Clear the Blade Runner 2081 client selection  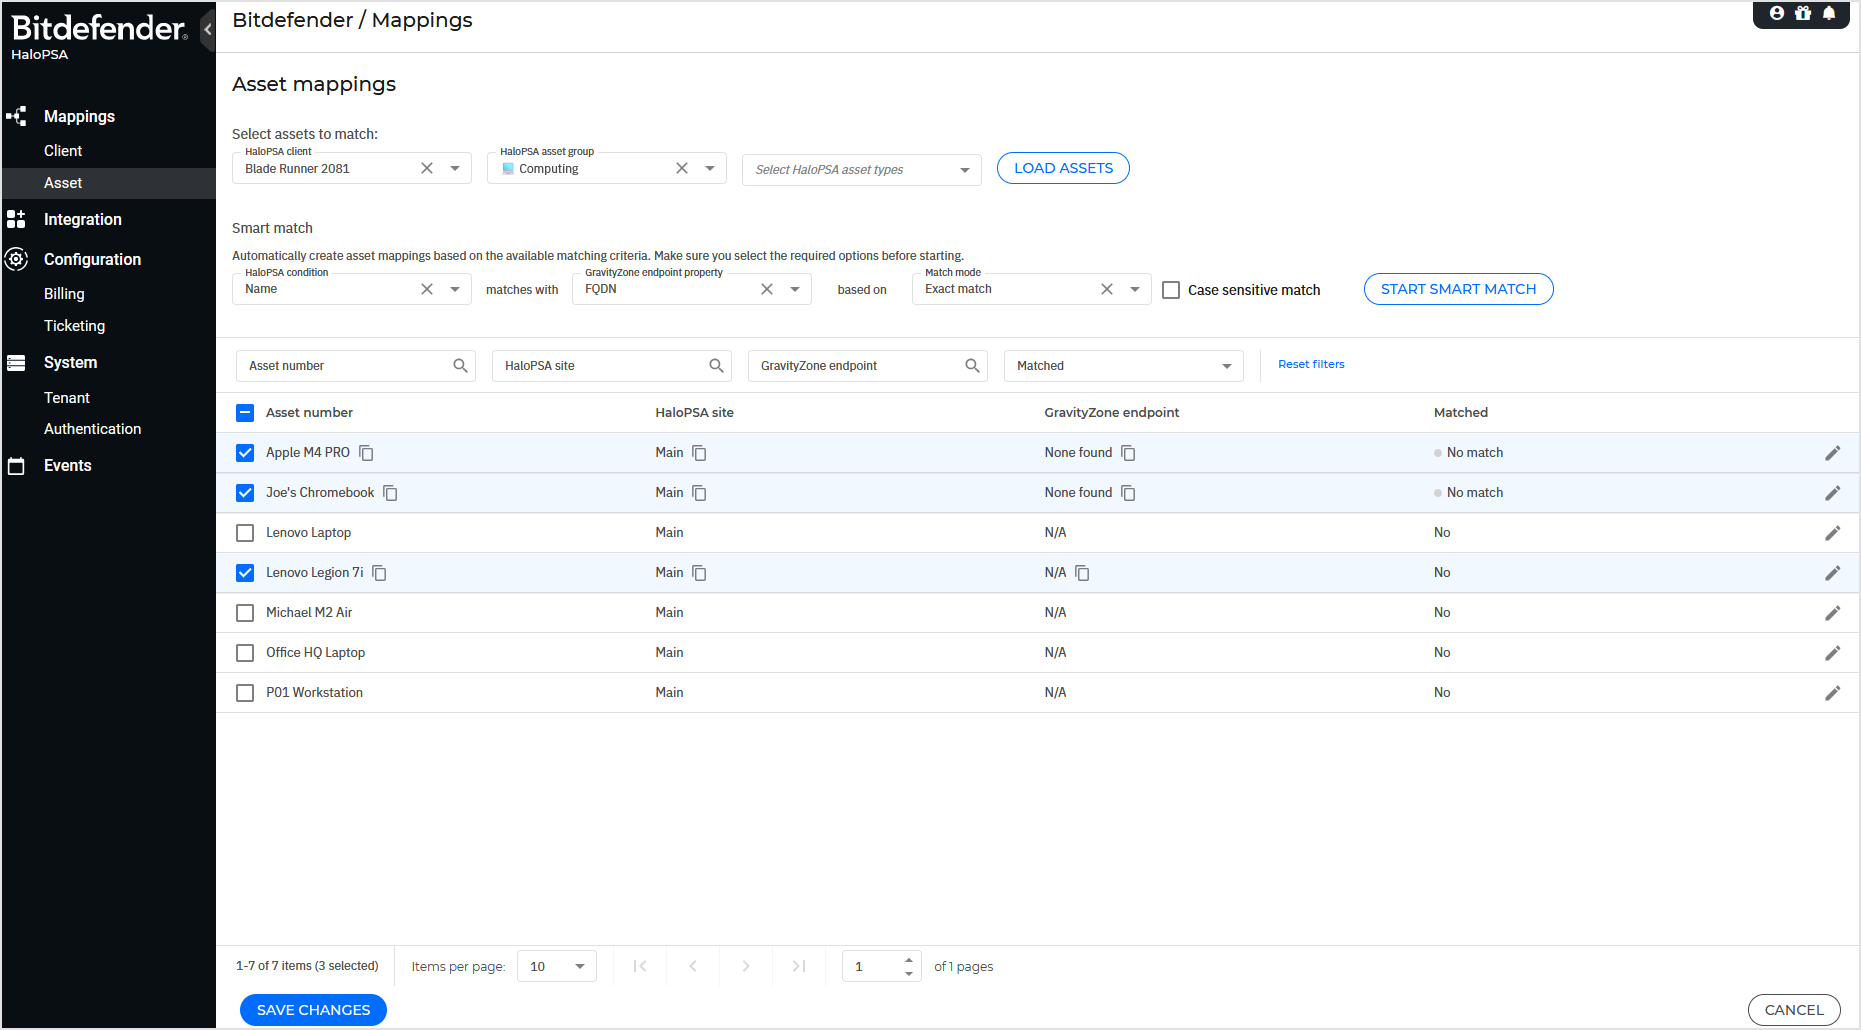[x=427, y=168]
